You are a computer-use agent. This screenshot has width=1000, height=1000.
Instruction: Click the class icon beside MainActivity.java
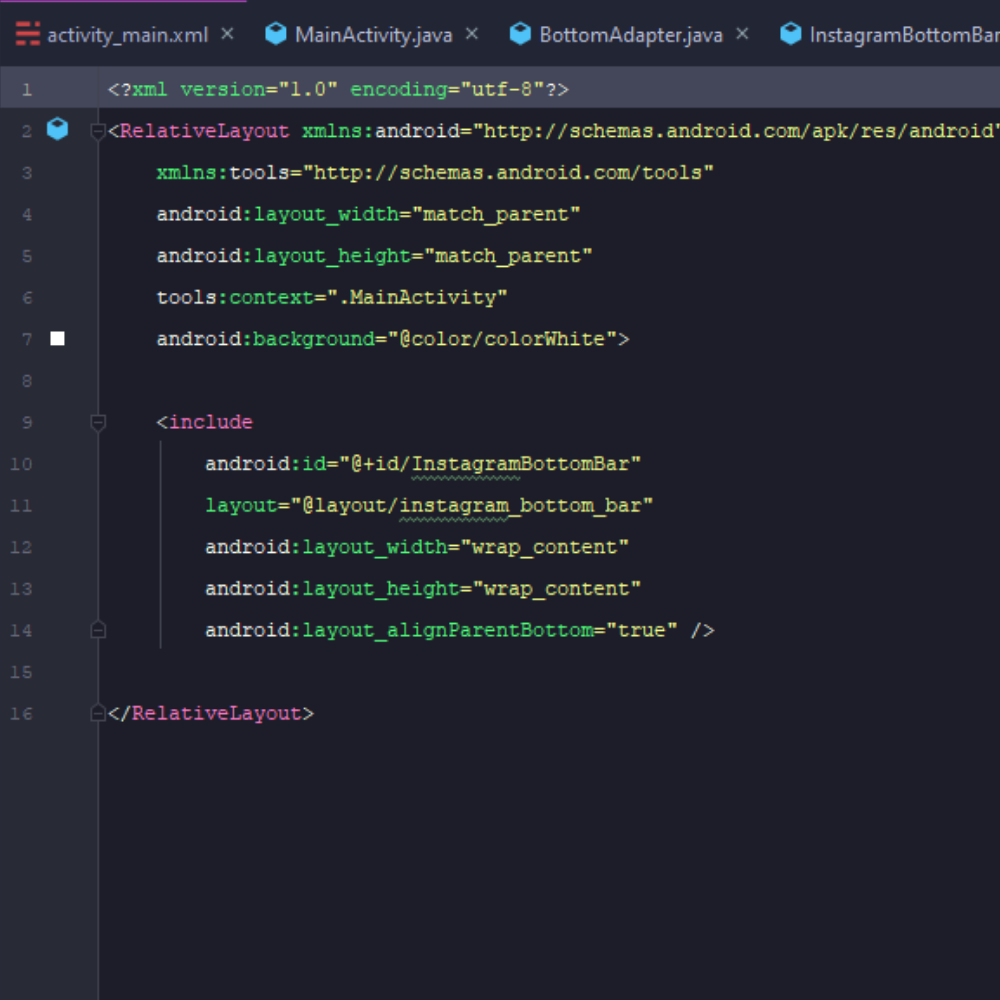click(x=275, y=33)
